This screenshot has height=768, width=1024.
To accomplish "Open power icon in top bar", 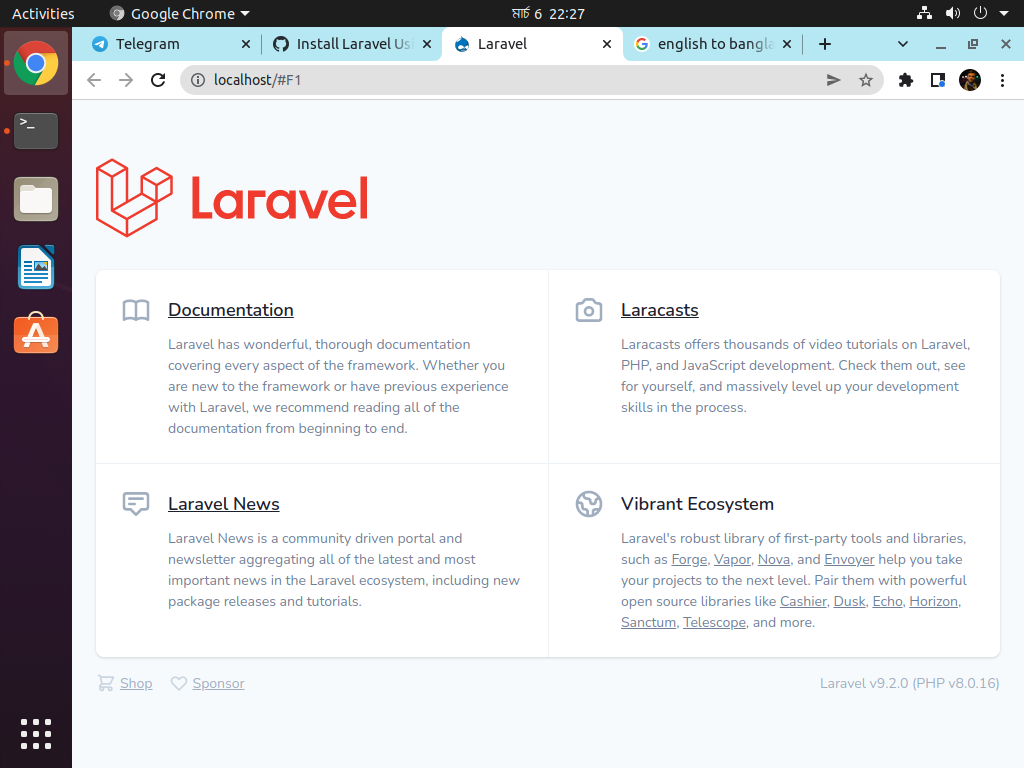I will pos(980,13).
